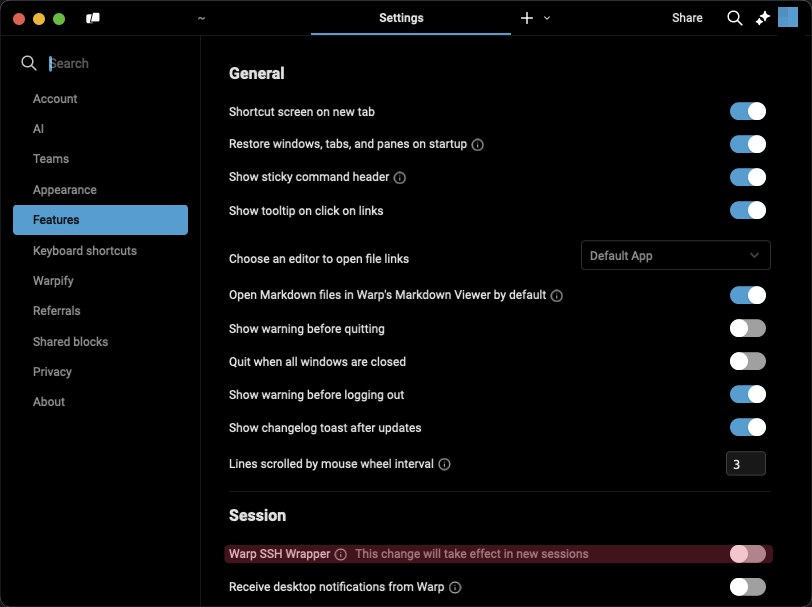Click the lines scrolled interval field
The width and height of the screenshot is (812, 607).
click(745, 464)
